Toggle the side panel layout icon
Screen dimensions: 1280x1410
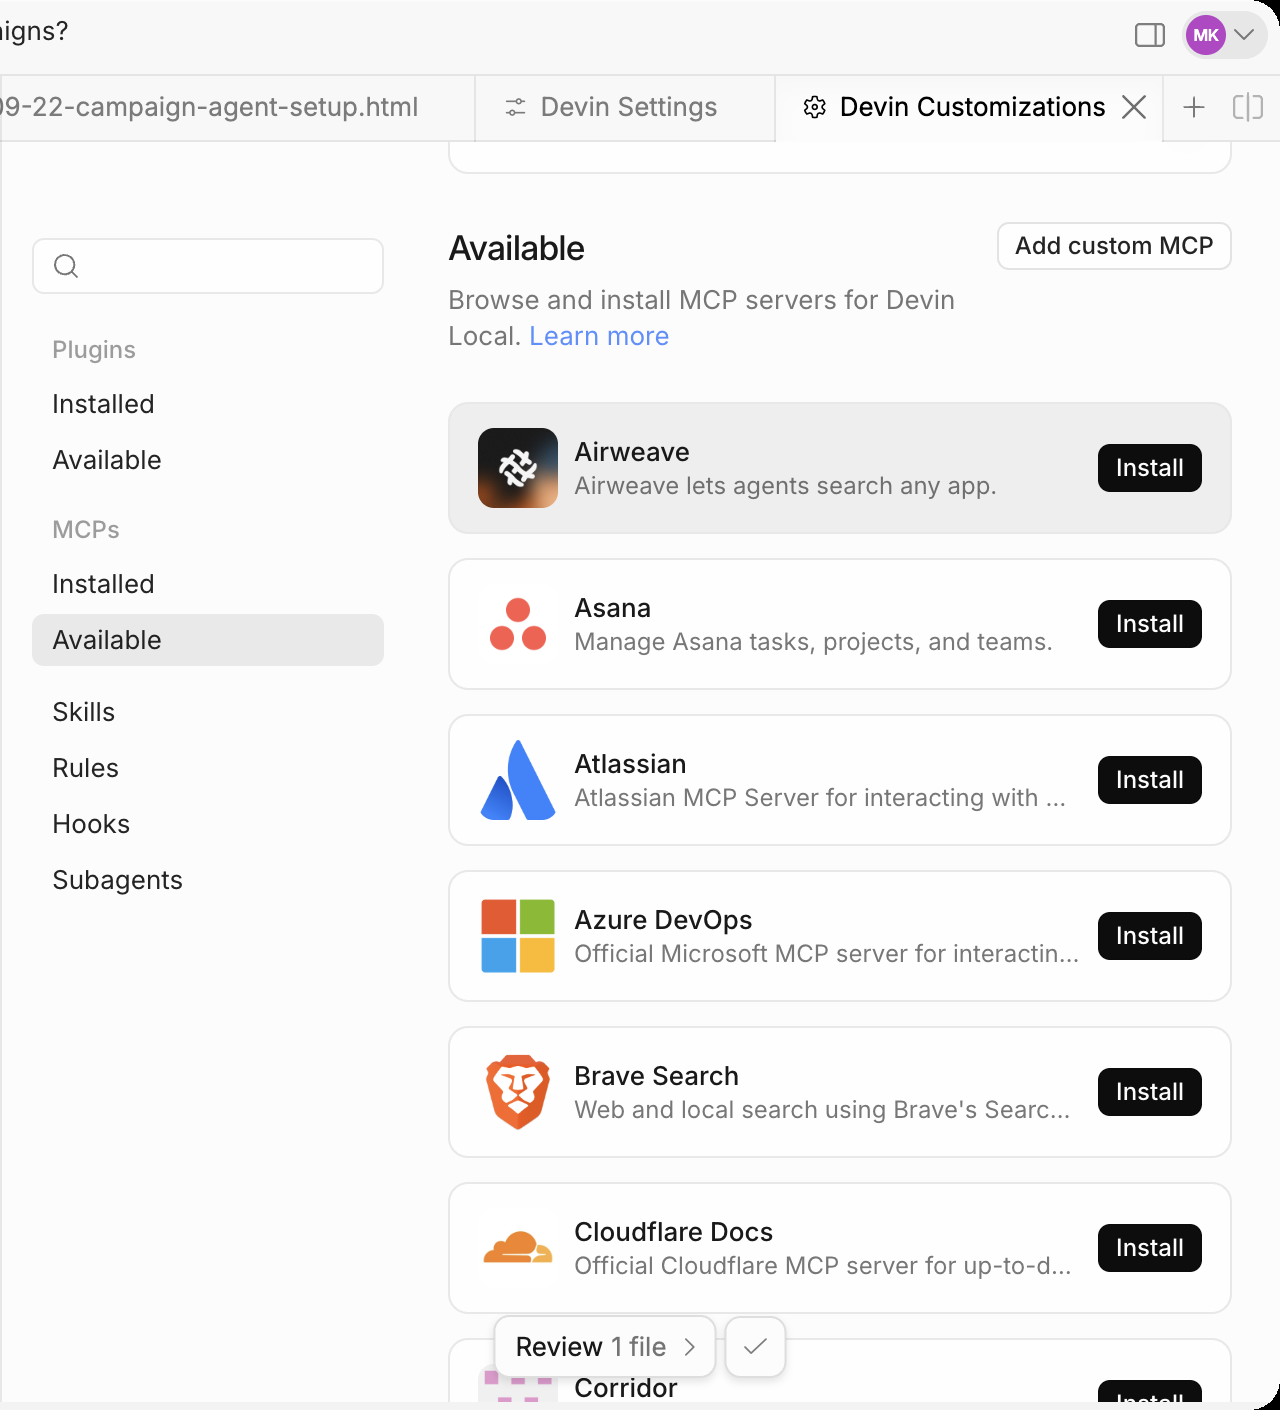tap(1150, 35)
